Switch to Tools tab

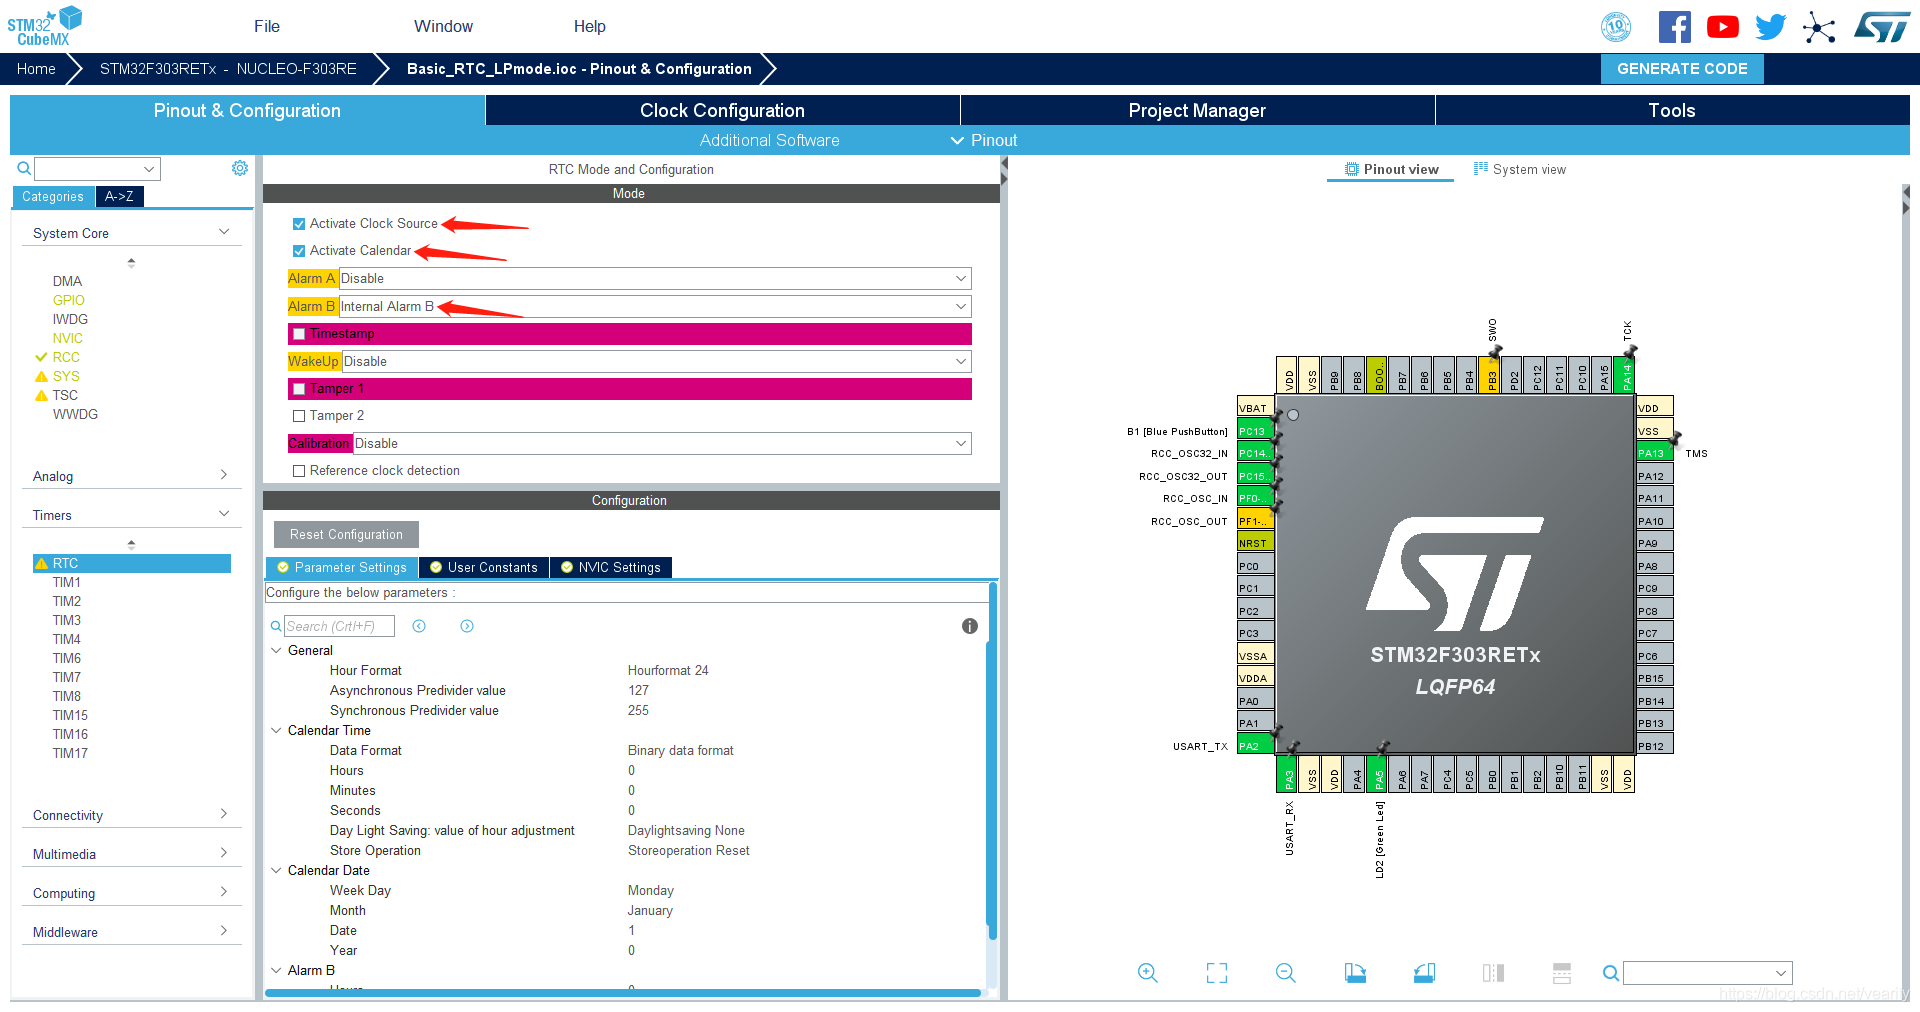click(x=1672, y=110)
